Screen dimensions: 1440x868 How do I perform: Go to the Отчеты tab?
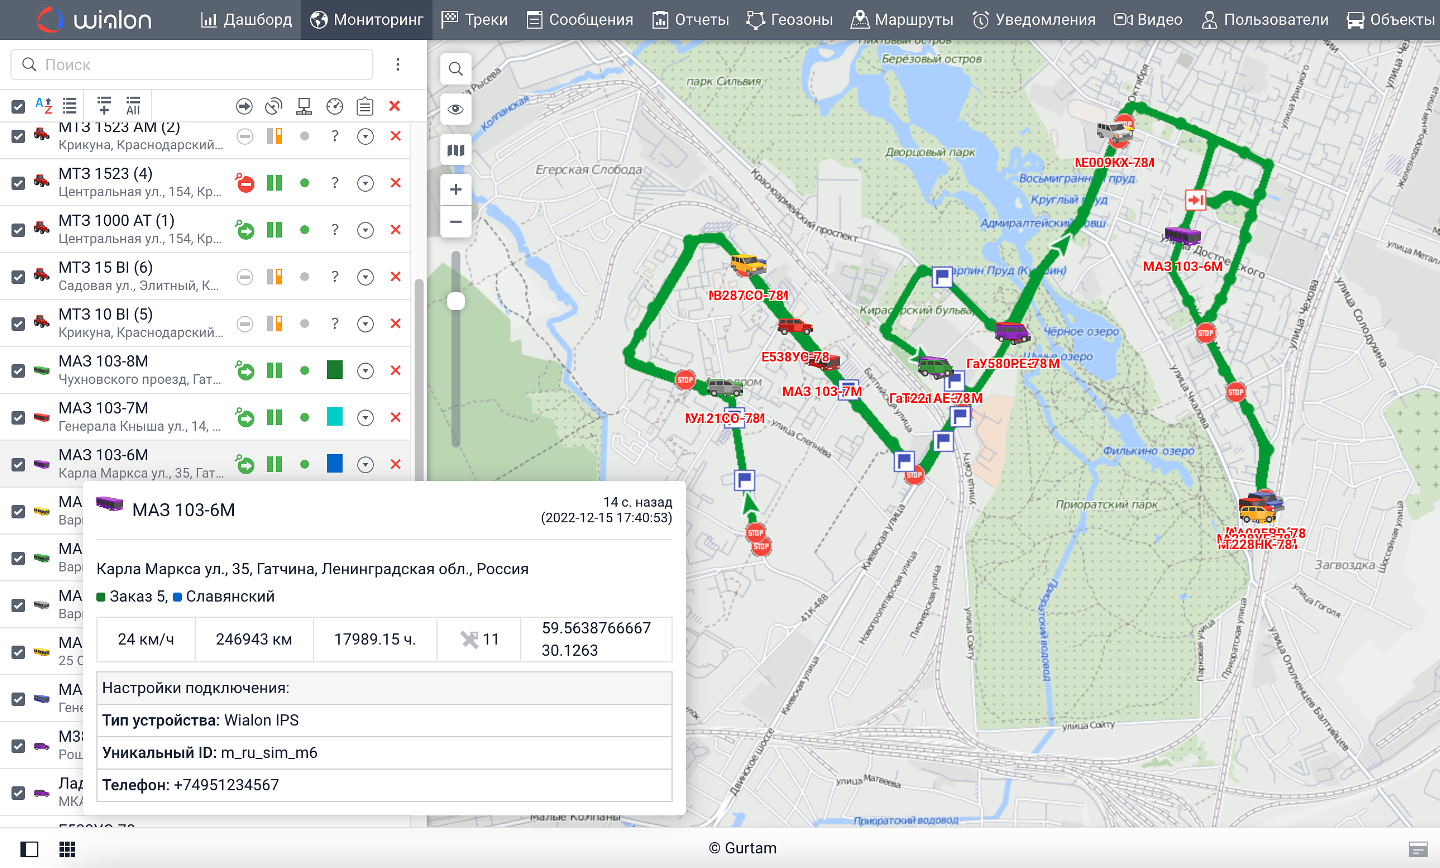(690, 20)
